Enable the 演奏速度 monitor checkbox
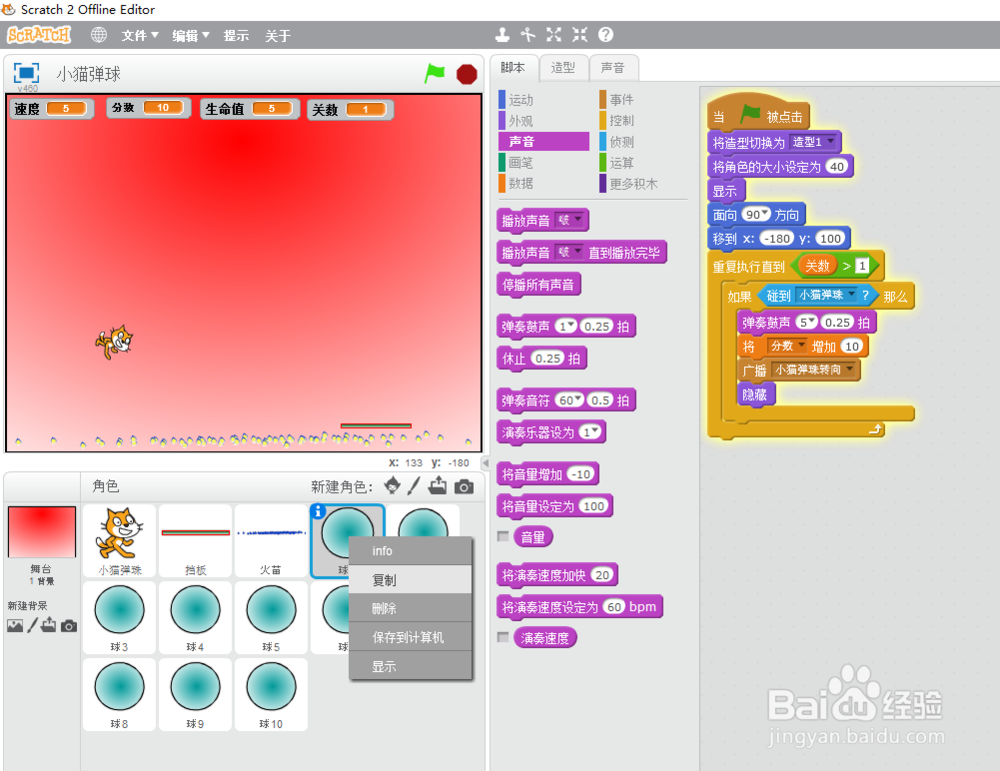The image size is (1000, 771). pos(503,637)
